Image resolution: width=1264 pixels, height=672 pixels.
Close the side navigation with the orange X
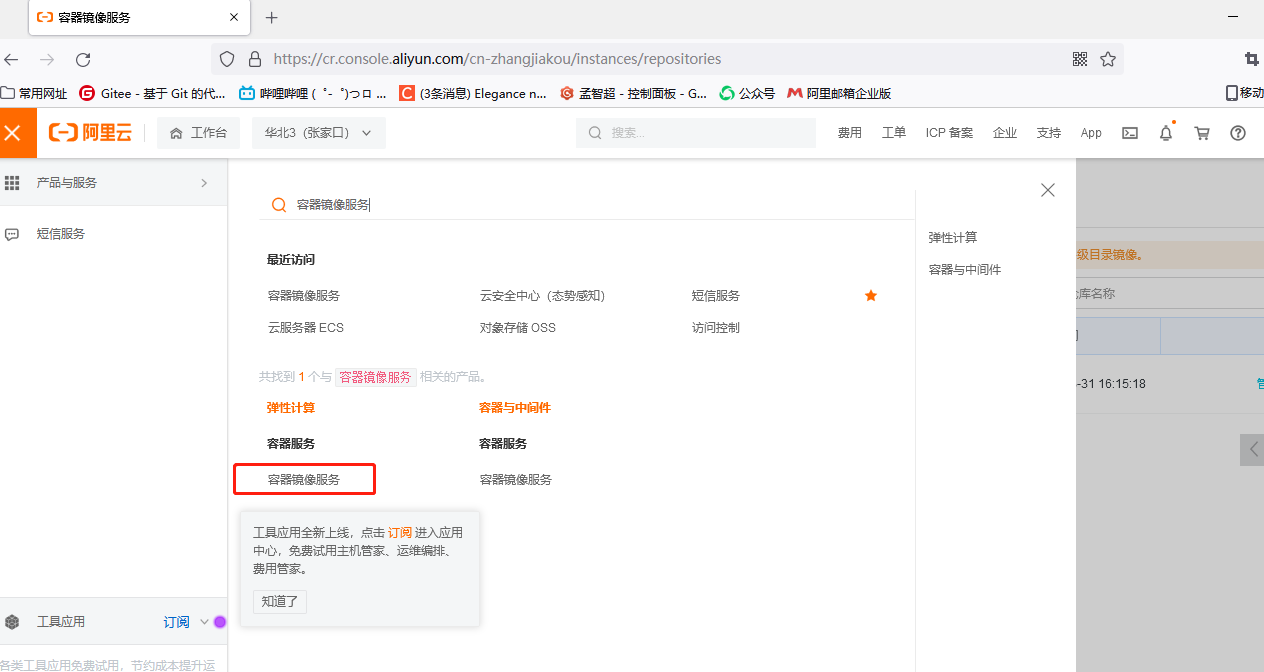coord(12,133)
